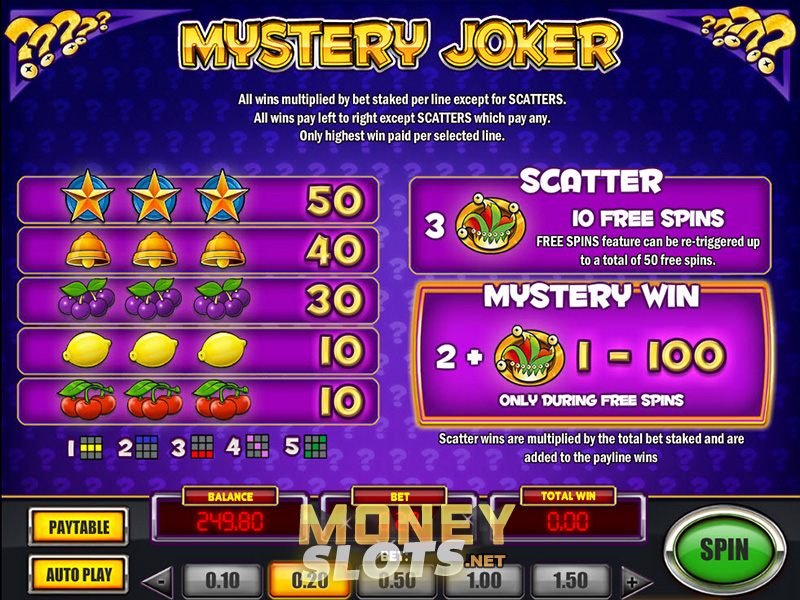Choose the 1.50 bet value
The width and height of the screenshot is (800, 600).
click(x=570, y=580)
